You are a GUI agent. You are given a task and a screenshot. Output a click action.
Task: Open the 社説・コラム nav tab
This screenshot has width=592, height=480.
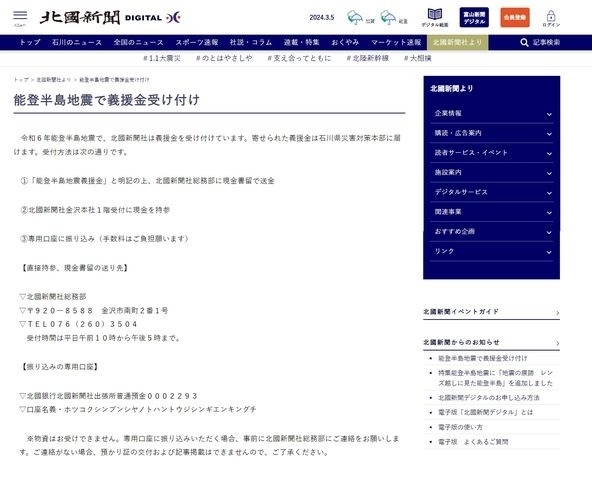[x=251, y=42]
